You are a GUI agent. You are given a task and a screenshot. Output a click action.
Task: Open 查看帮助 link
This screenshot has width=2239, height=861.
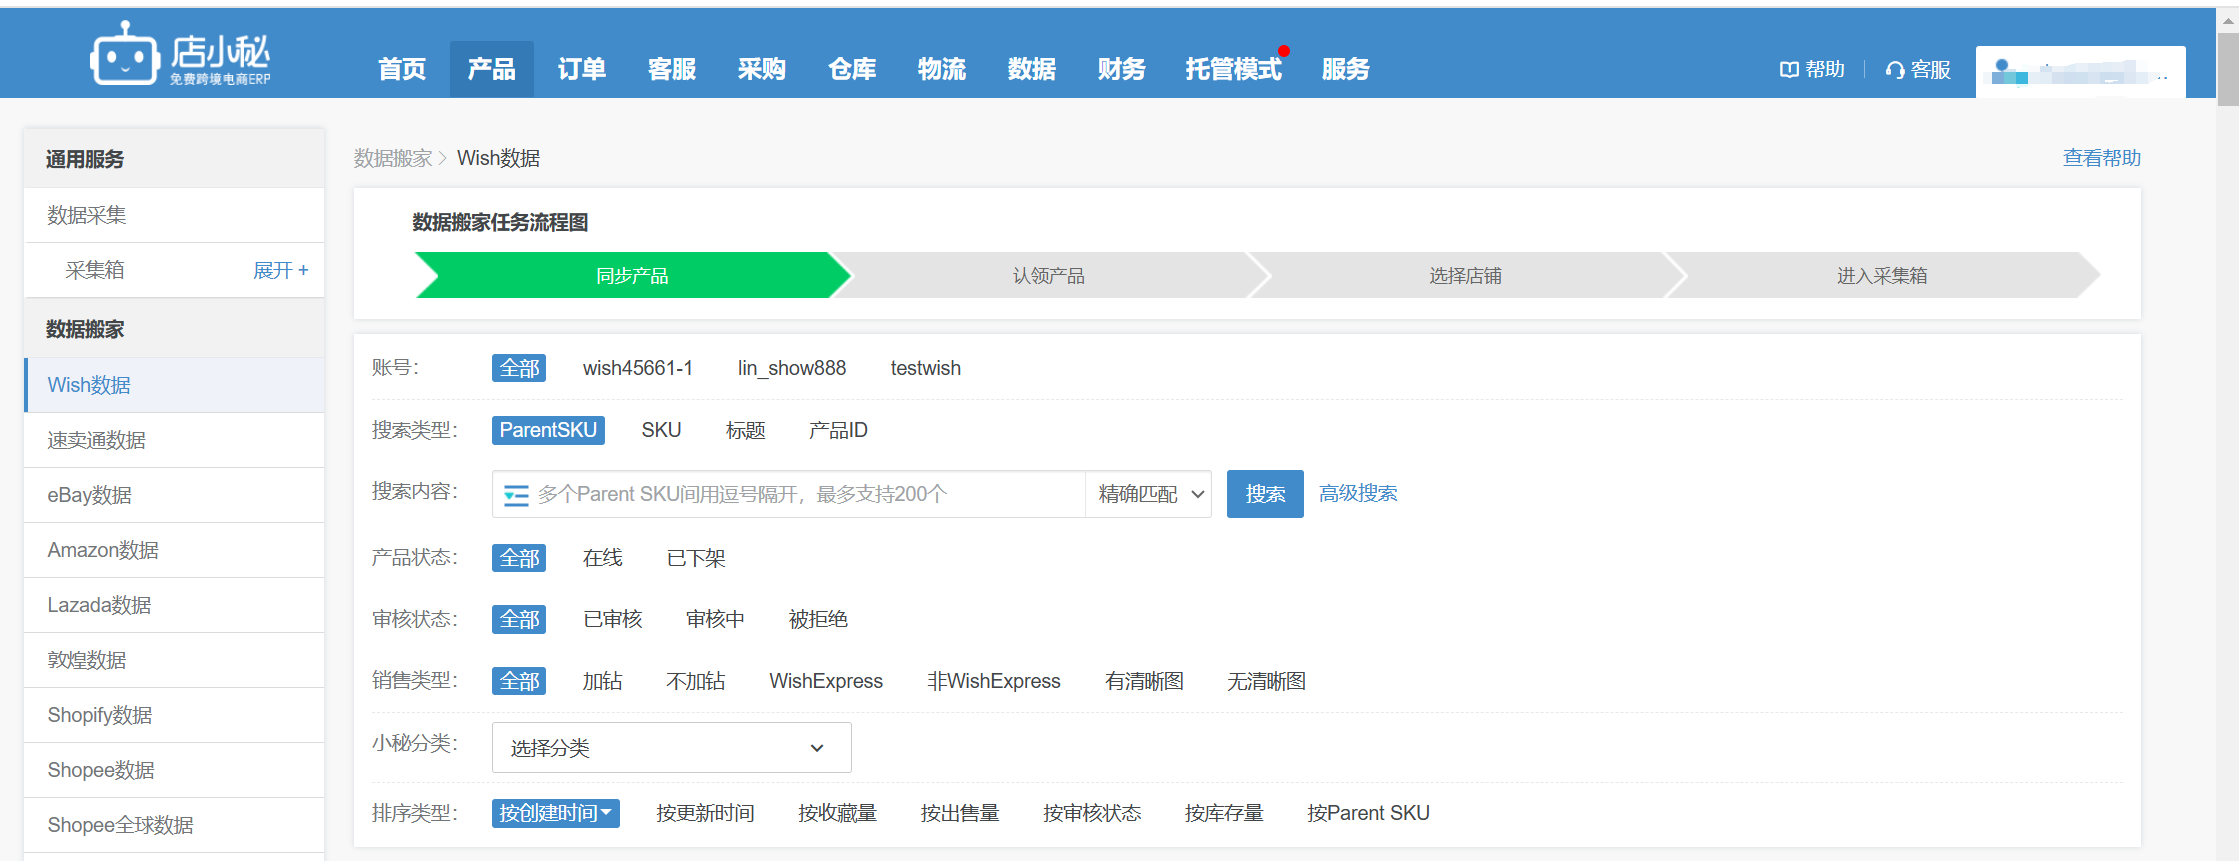click(x=2101, y=158)
